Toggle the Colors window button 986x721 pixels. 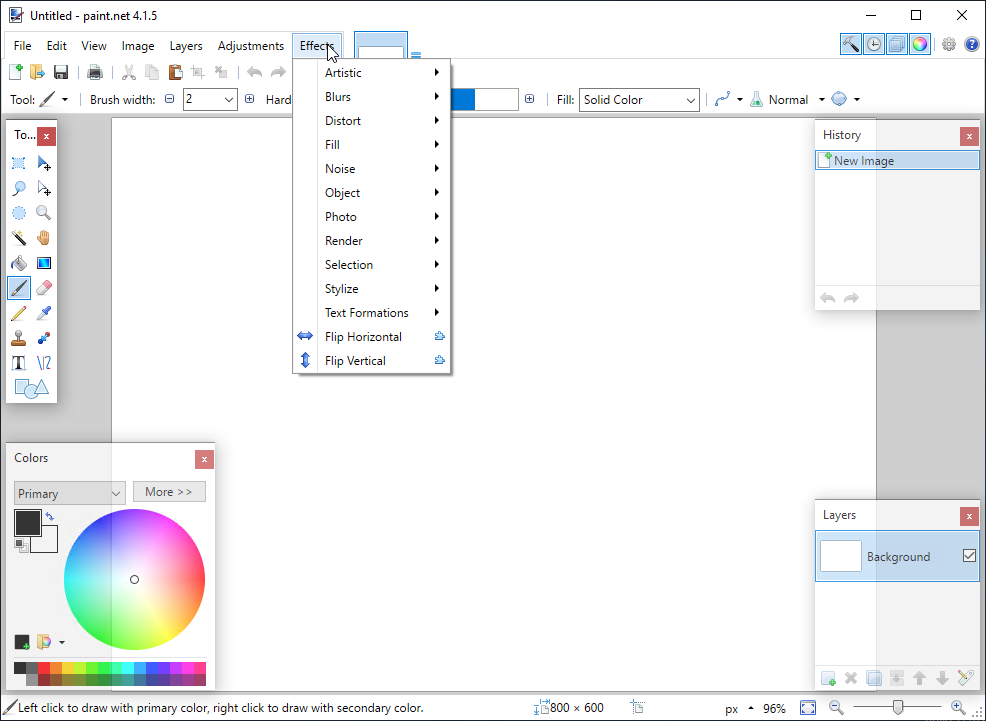[x=920, y=44]
